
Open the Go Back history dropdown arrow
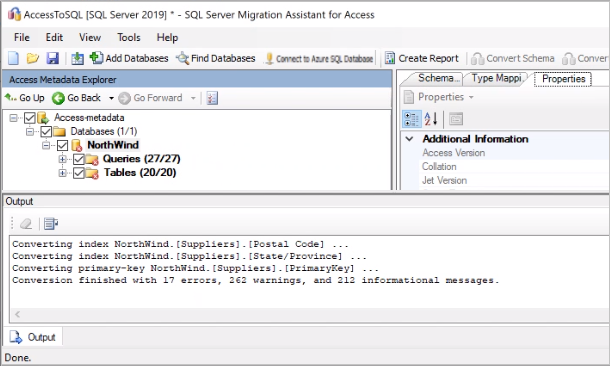tap(111, 98)
